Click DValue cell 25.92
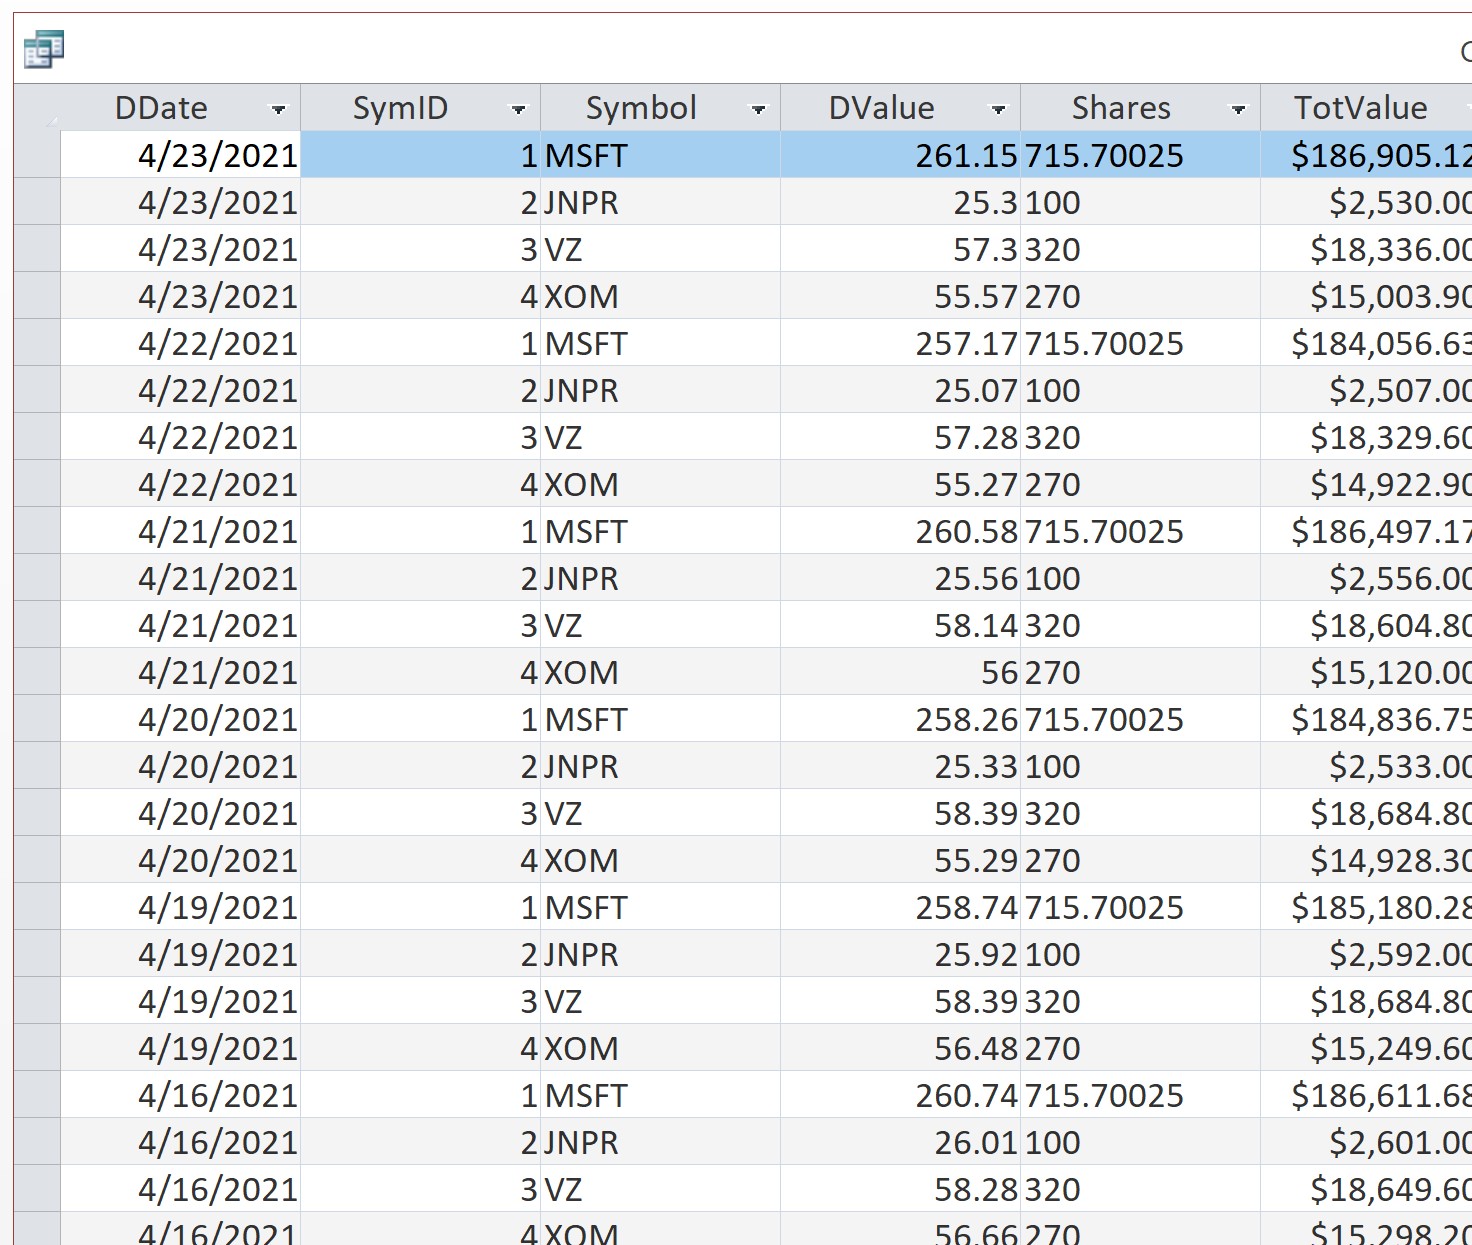1472x1245 pixels. point(900,954)
